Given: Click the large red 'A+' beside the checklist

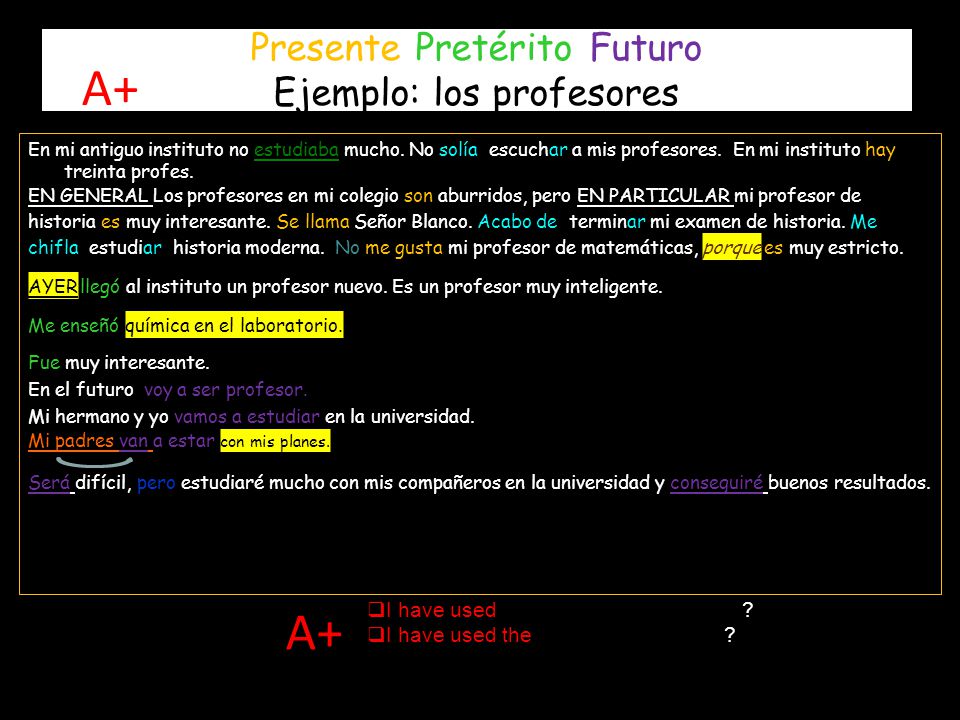Looking at the screenshot, I should tap(314, 632).
